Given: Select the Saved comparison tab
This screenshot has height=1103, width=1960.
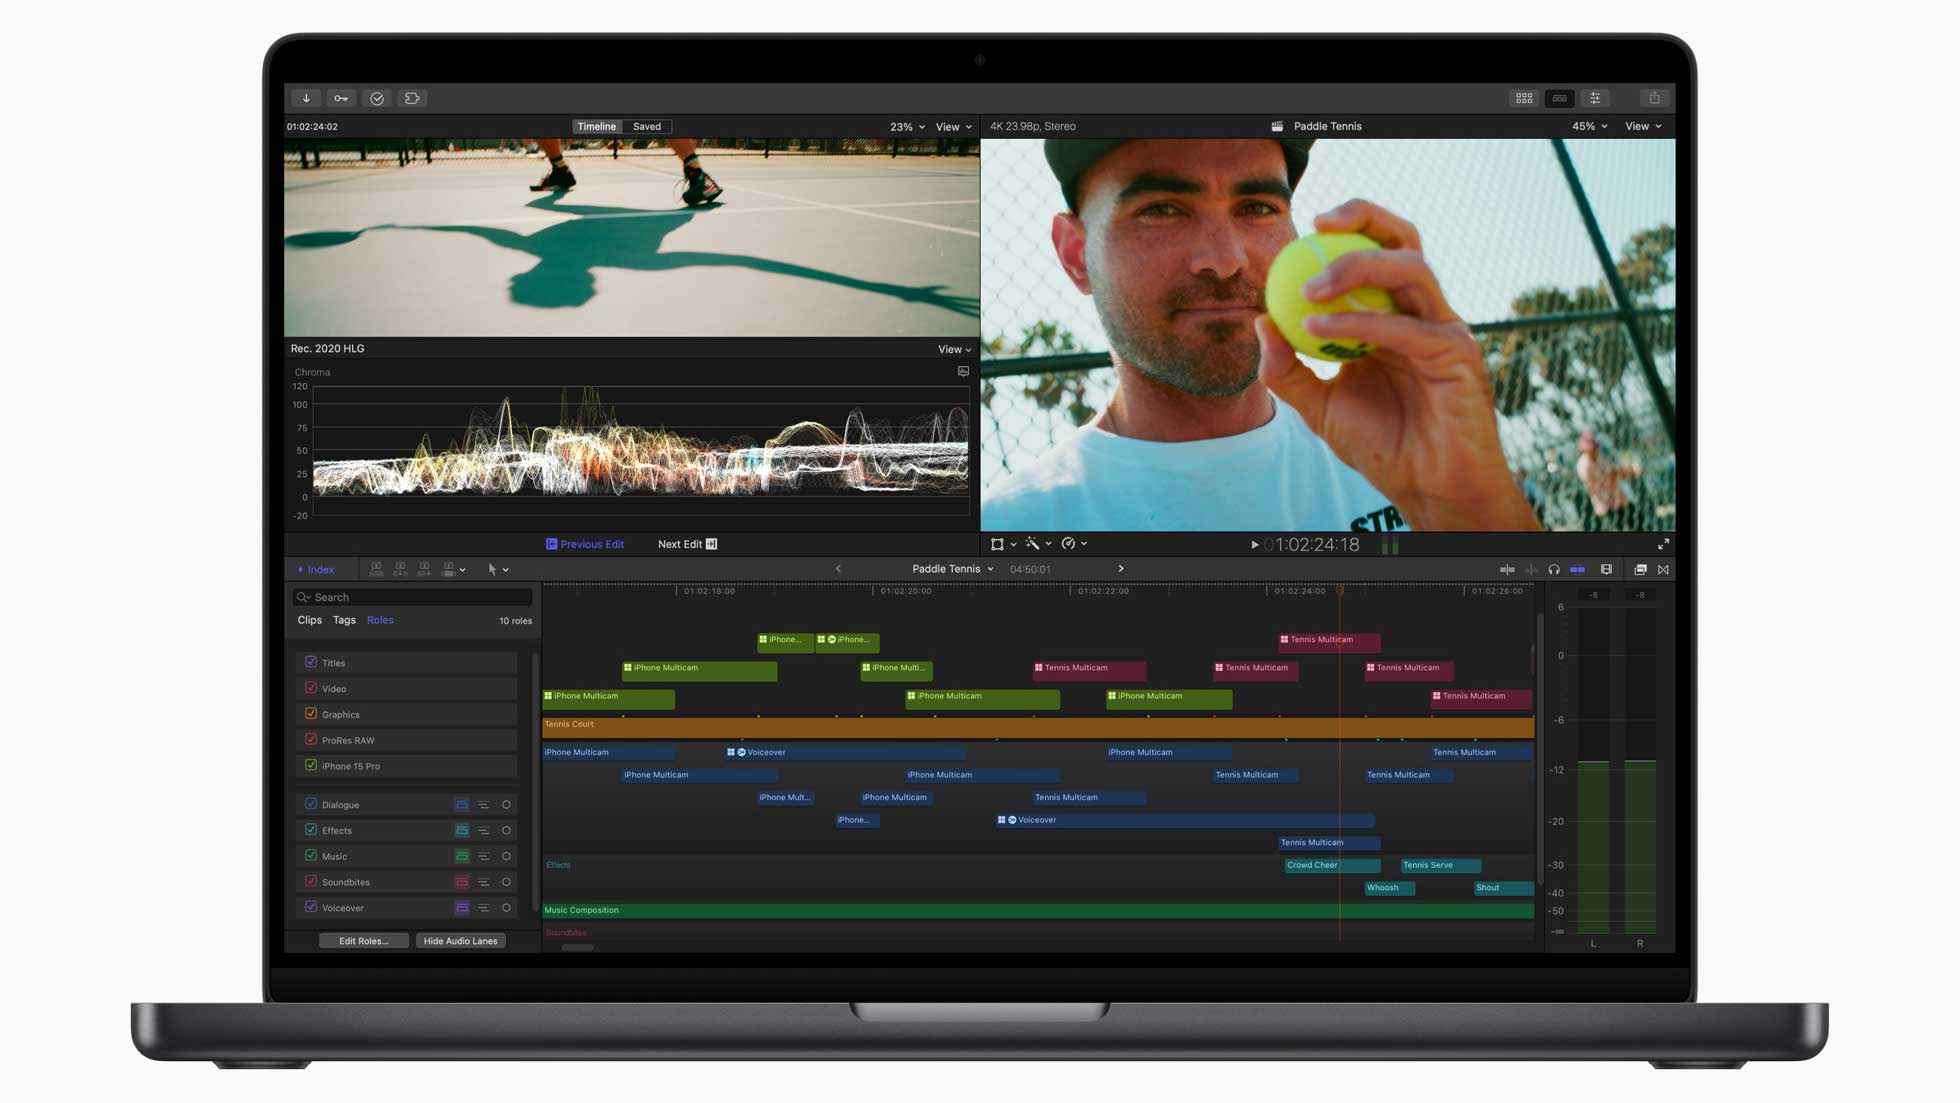Looking at the screenshot, I should (646, 127).
